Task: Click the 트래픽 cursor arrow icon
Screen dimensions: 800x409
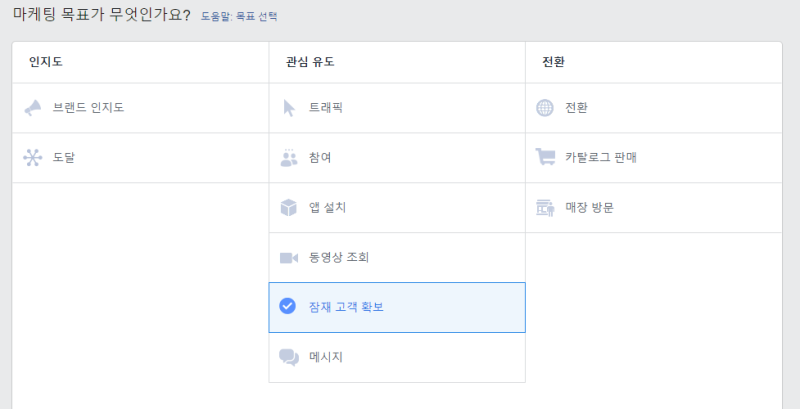Action: pos(289,107)
